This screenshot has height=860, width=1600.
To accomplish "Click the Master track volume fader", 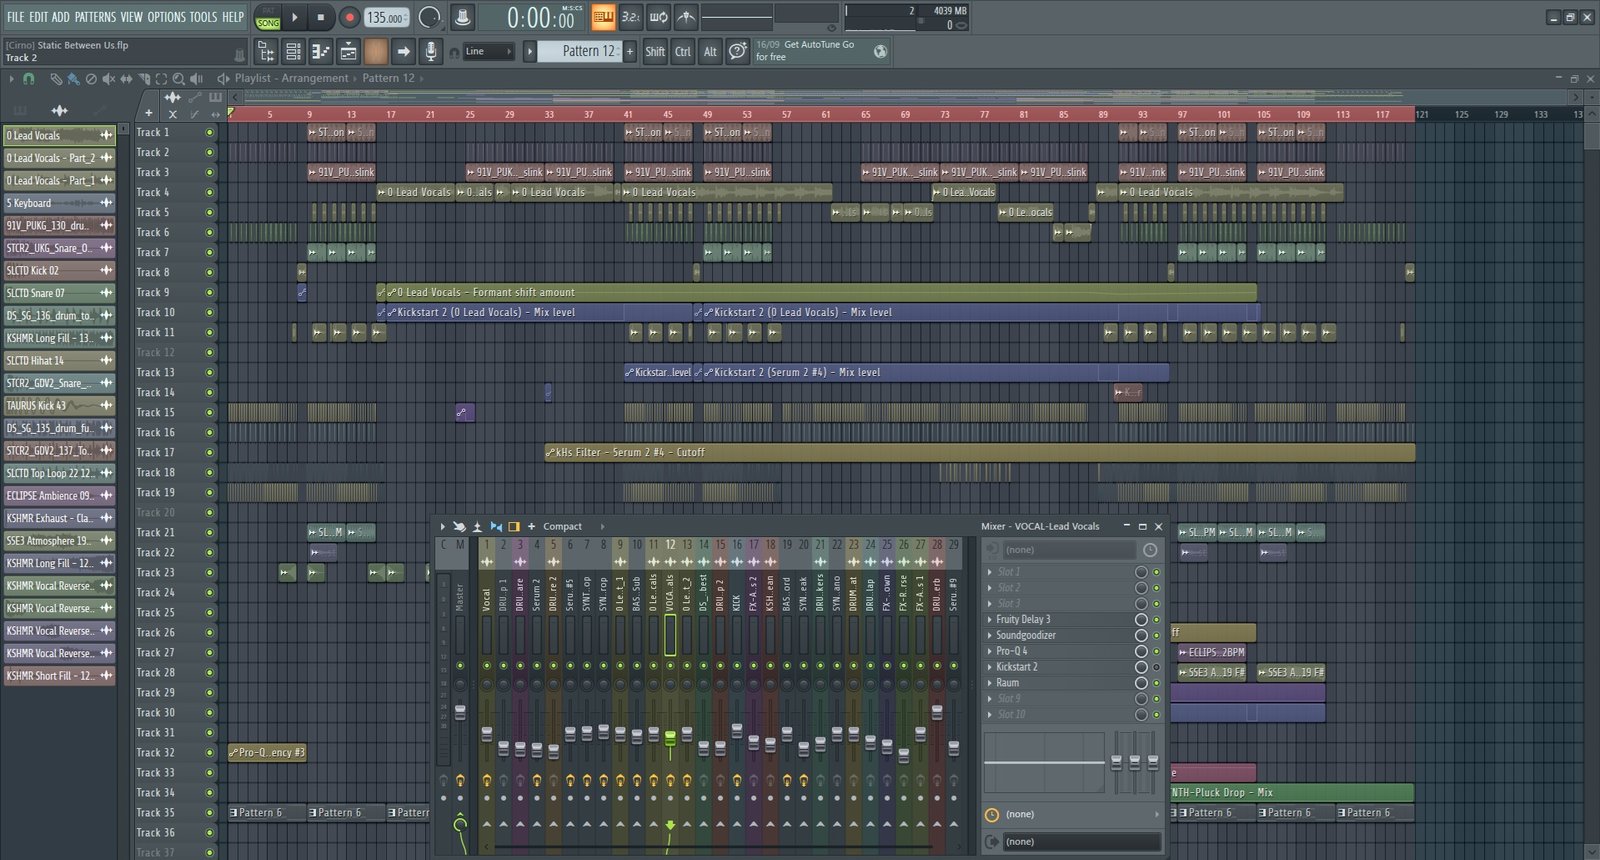I will [x=460, y=712].
